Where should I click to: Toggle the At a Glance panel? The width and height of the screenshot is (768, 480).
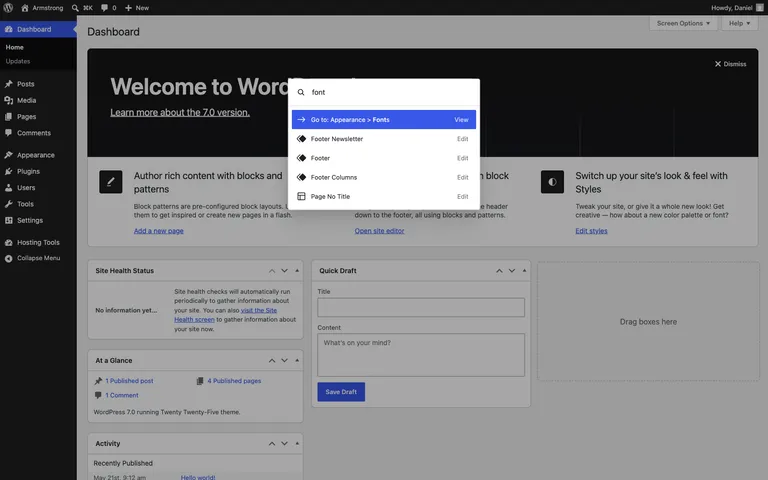[297, 360]
